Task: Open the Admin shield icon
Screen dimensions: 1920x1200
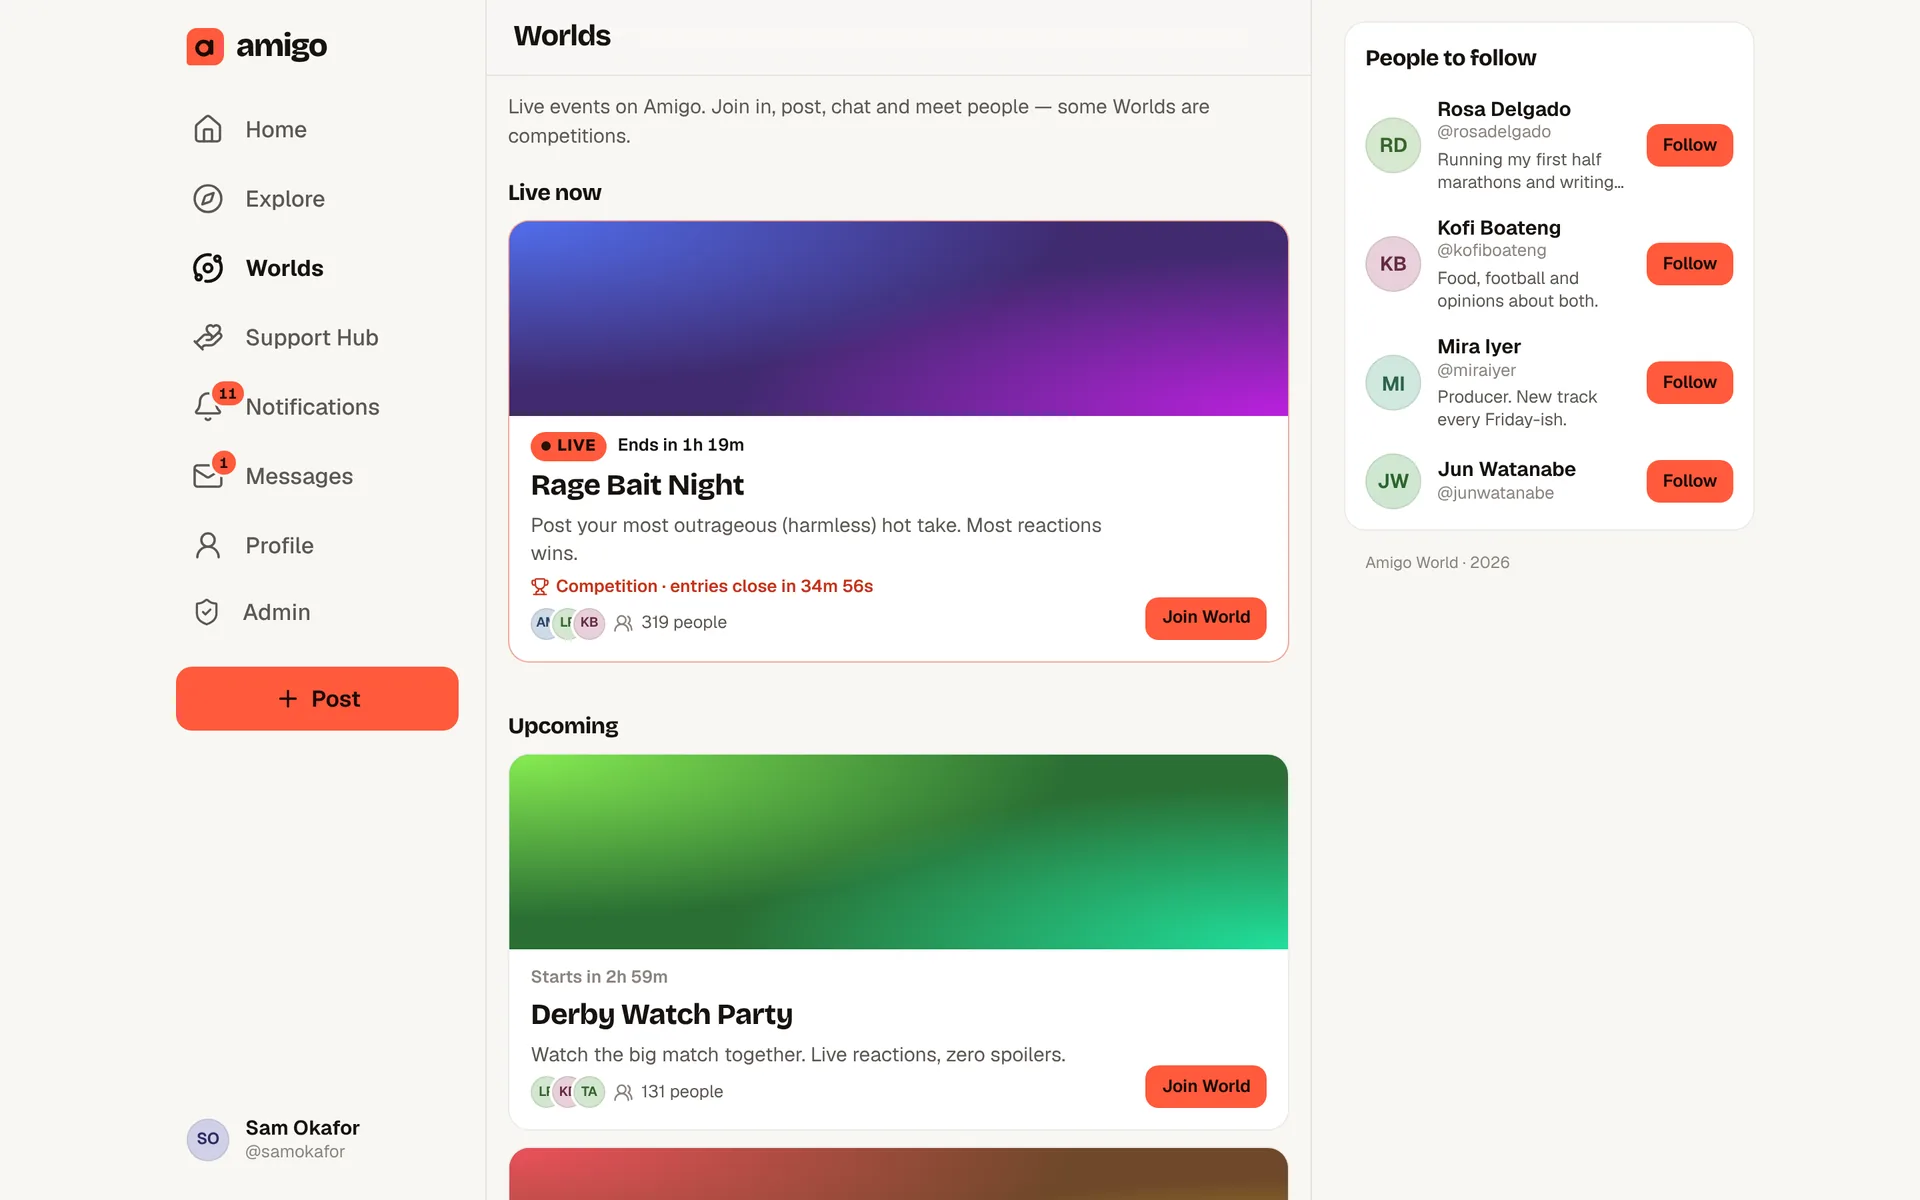Action: [207, 612]
